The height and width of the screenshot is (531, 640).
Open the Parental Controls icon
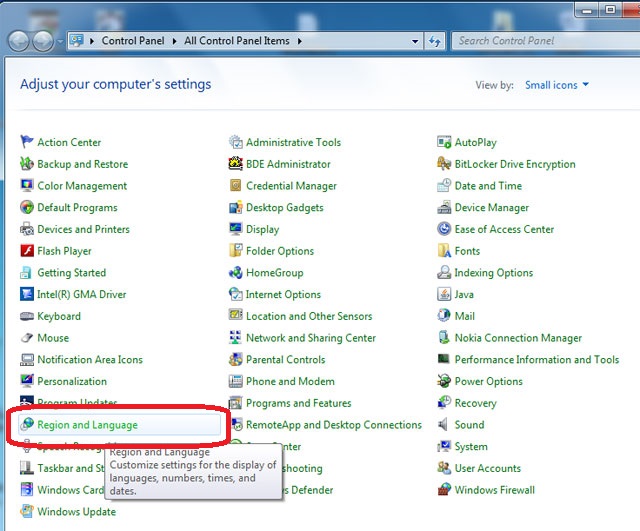tap(236, 359)
